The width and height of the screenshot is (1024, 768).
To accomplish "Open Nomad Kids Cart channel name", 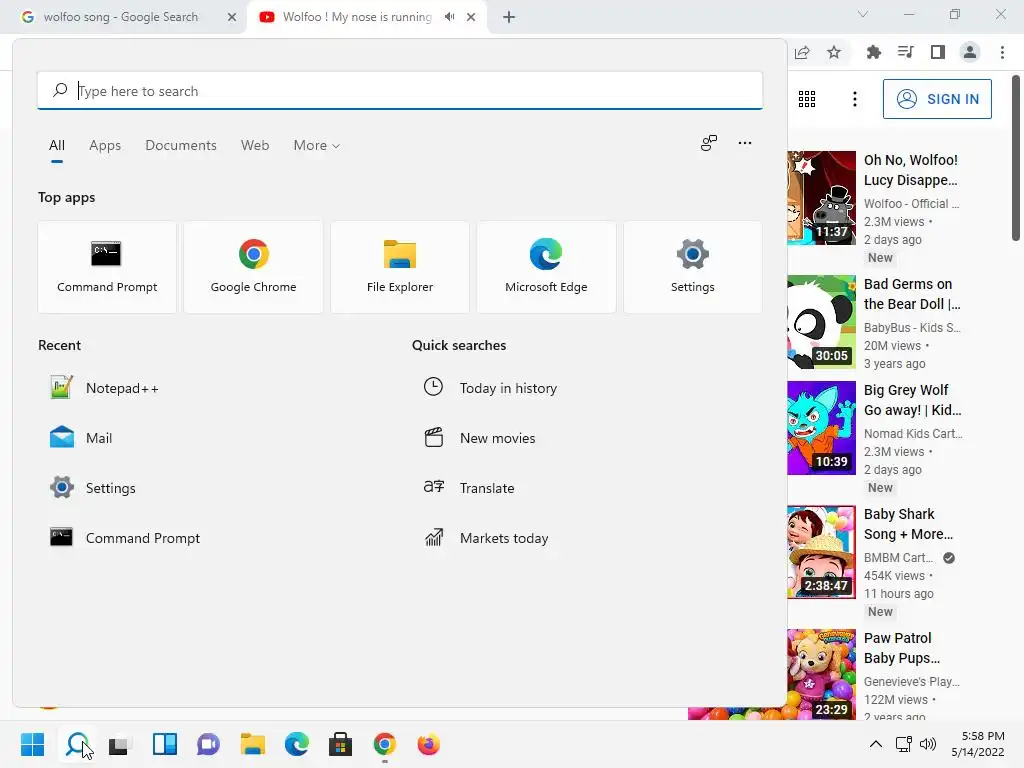I will point(913,434).
